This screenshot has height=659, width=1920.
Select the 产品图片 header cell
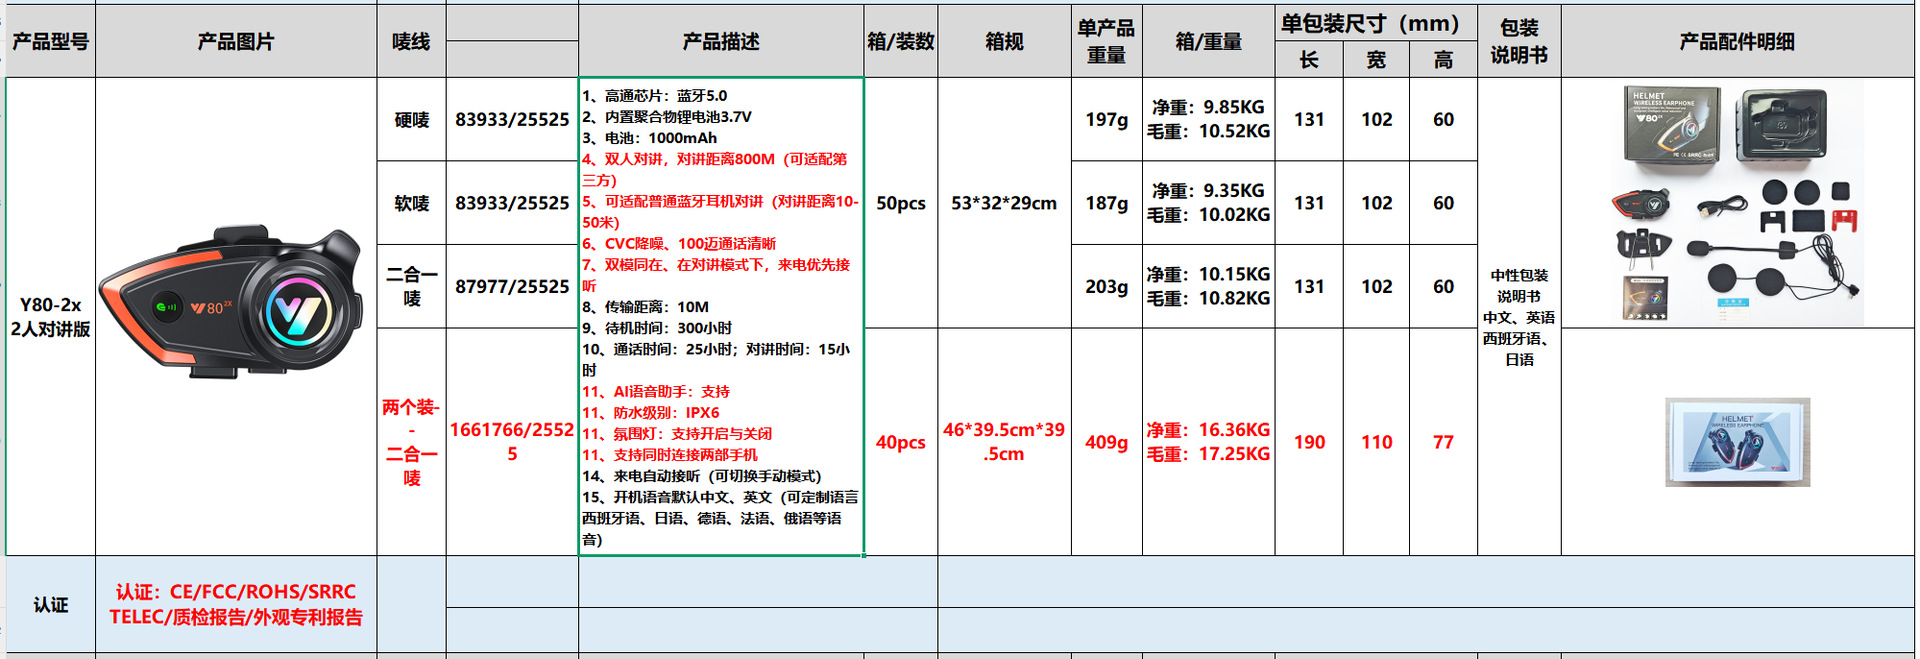(236, 41)
